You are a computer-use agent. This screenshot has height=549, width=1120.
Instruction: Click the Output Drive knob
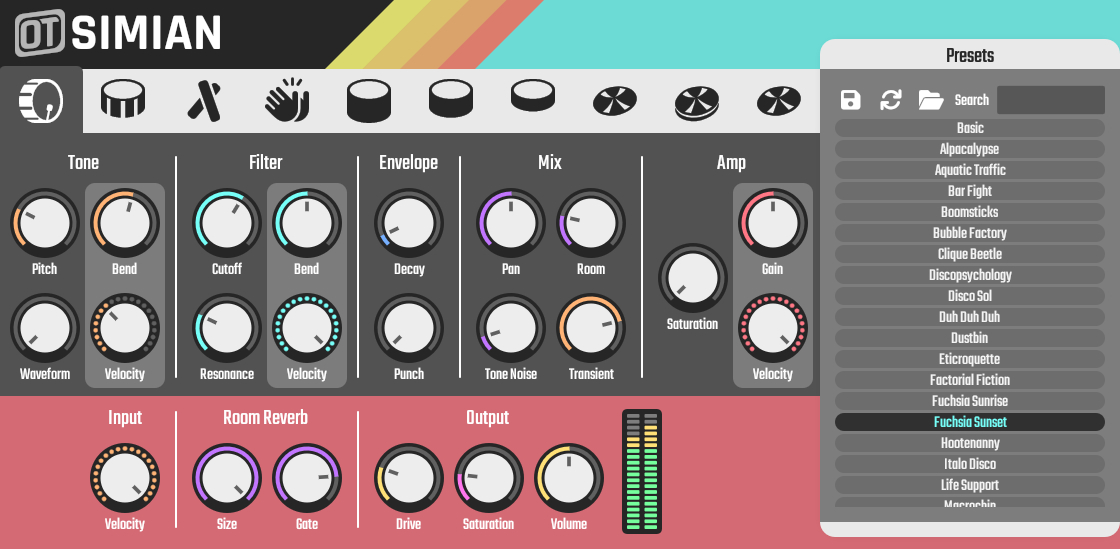(409, 478)
